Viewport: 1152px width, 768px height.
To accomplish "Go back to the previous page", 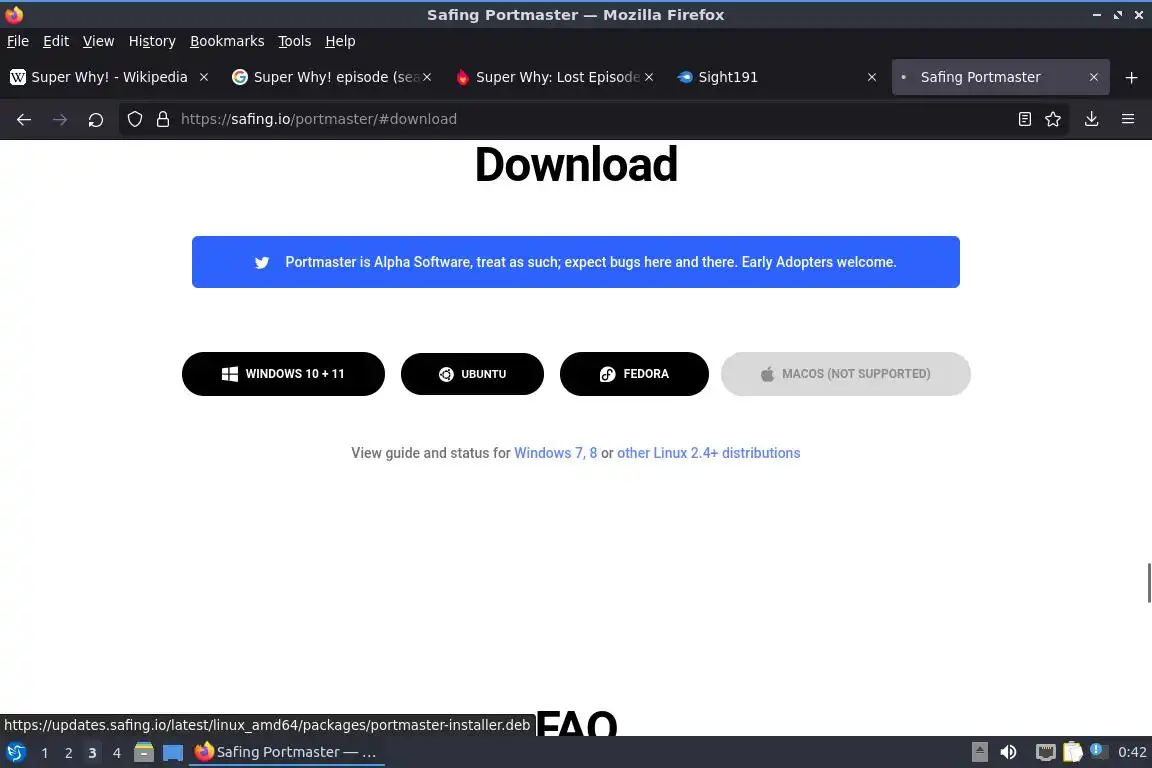I will coord(24,119).
